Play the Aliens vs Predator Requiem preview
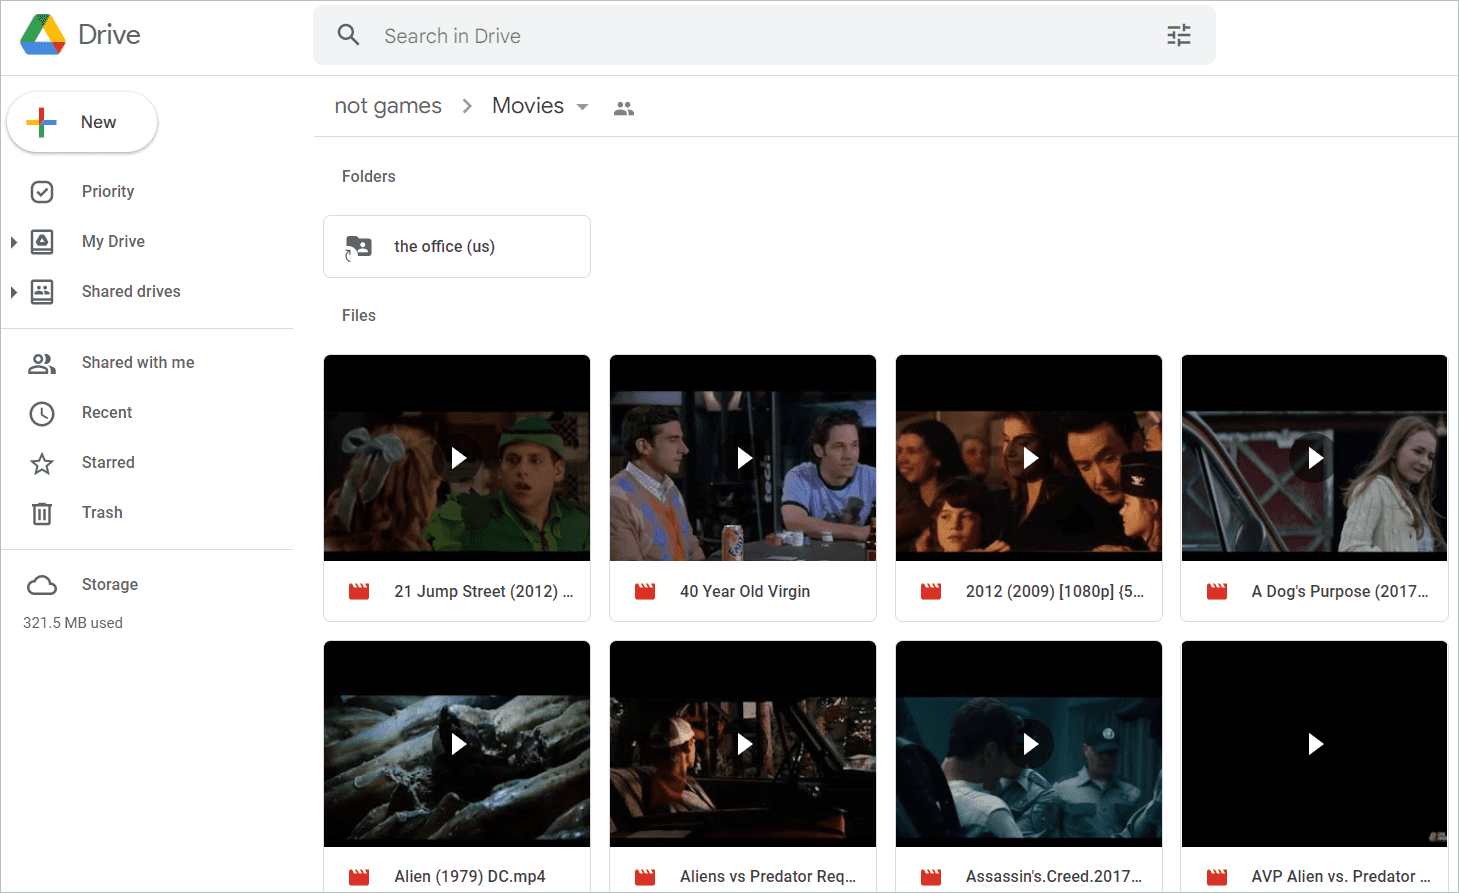The height and width of the screenshot is (893, 1459). coord(744,744)
